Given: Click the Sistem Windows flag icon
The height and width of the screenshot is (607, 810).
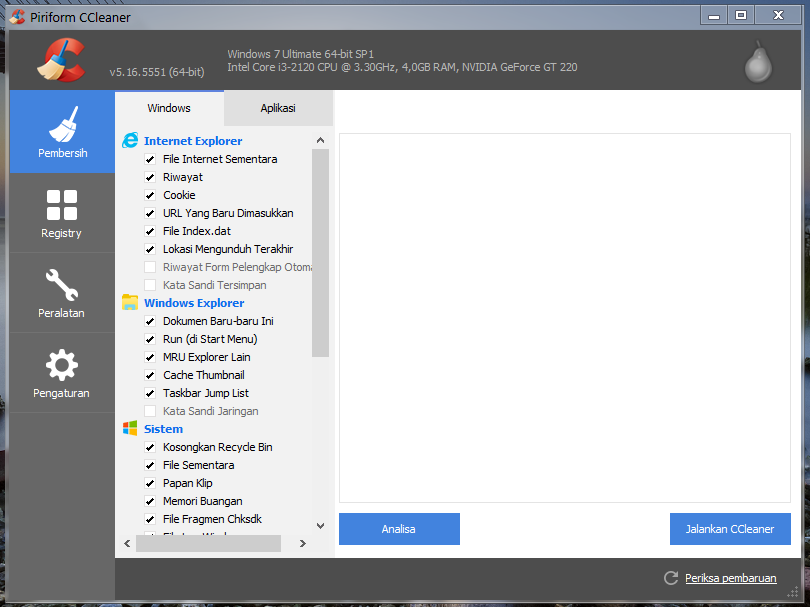Looking at the screenshot, I should (x=130, y=428).
